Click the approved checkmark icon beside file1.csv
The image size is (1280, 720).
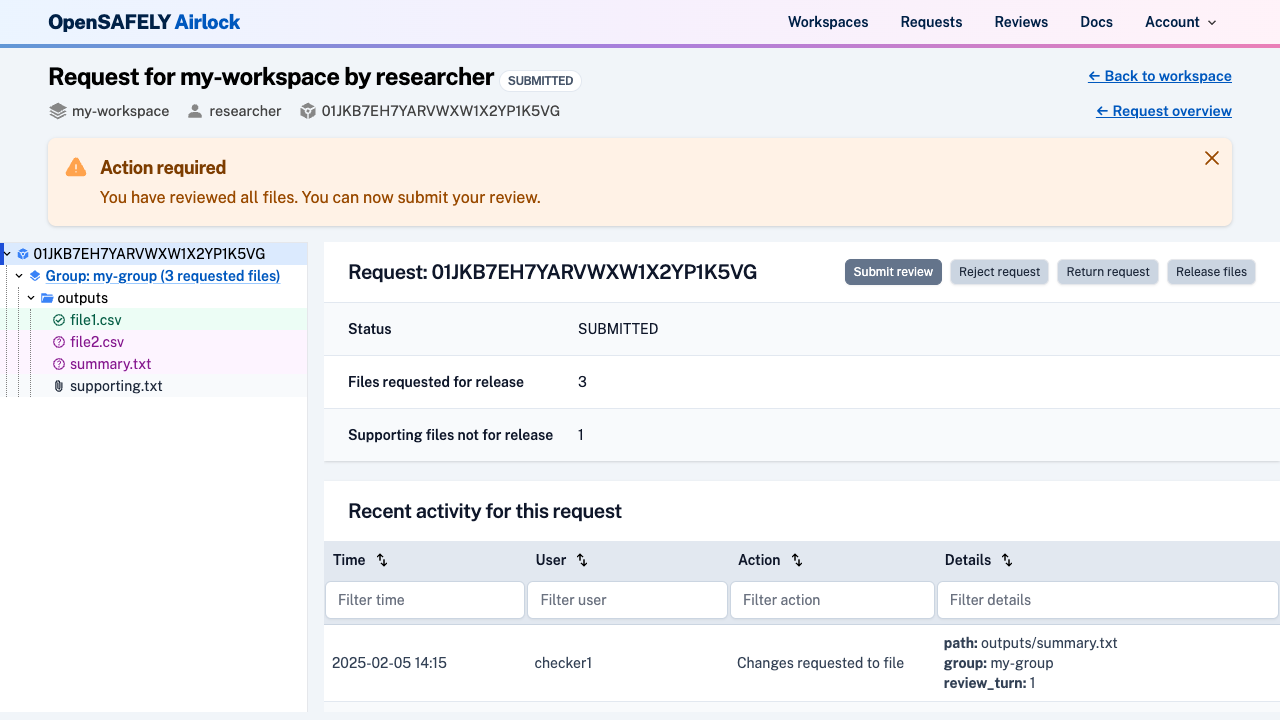pyautogui.click(x=59, y=320)
